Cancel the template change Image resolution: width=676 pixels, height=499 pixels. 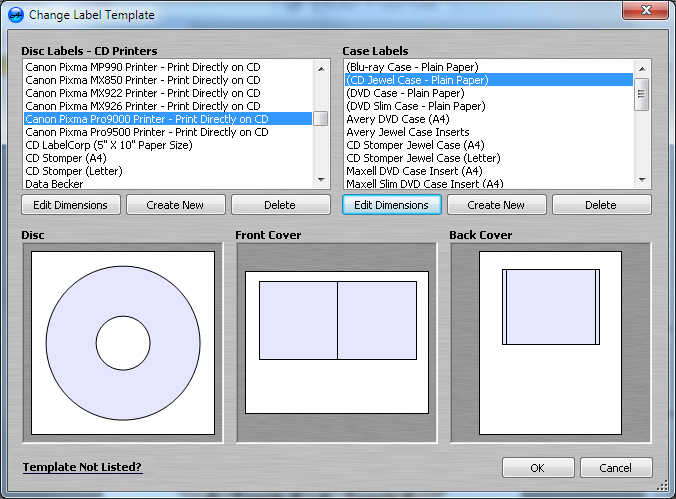tap(616, 468)
